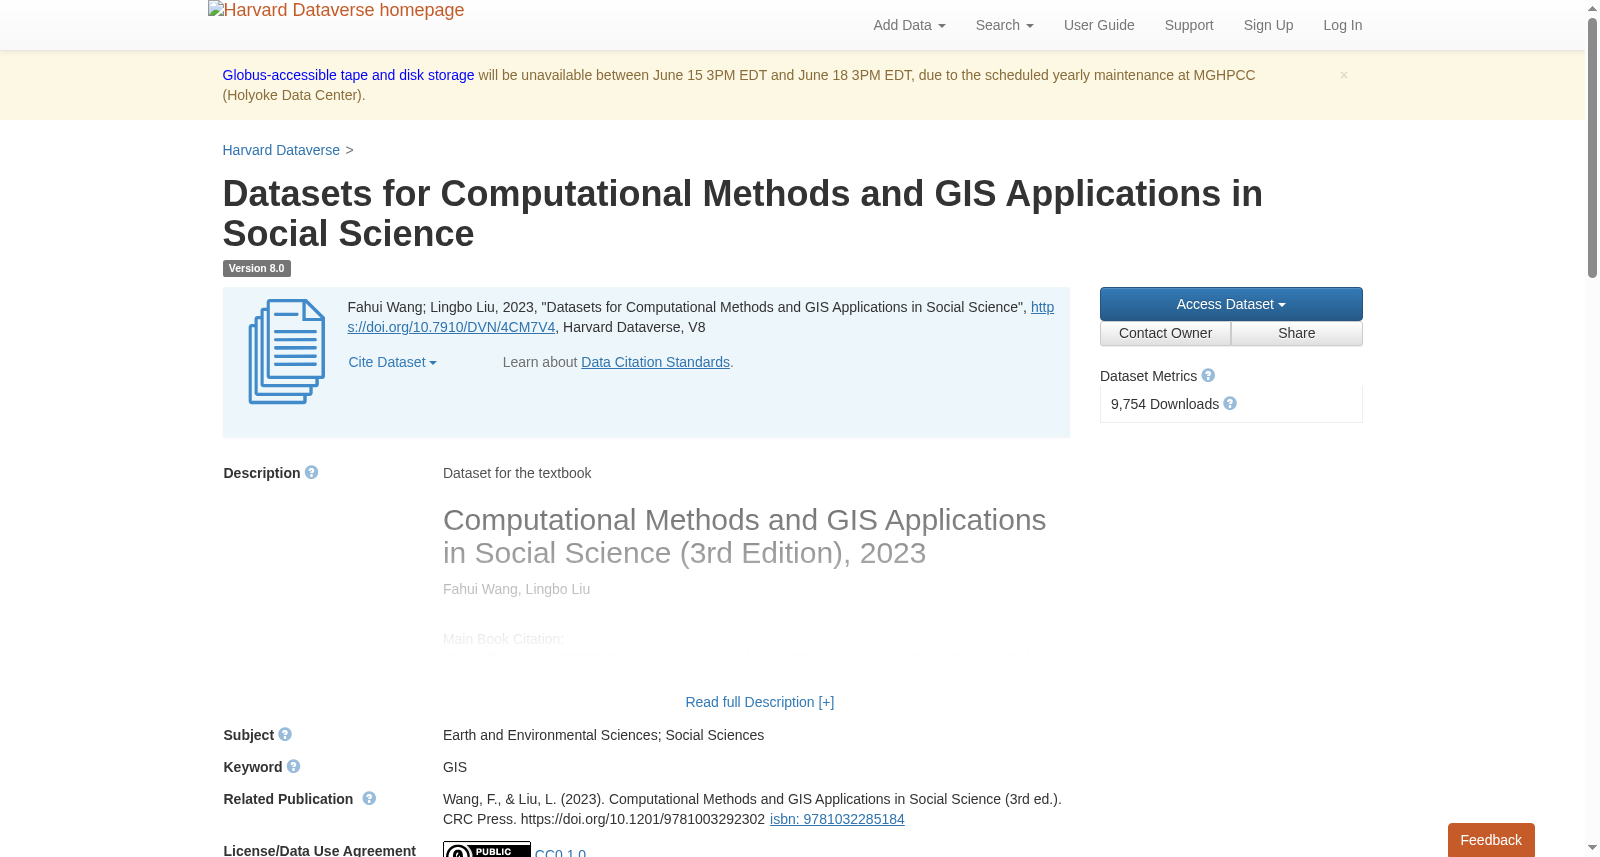Screen dimensions: 1600x857
Task: Click the Harvard Dataverse homepage logo
Action: pyautogui.click(x=336, y=11)
